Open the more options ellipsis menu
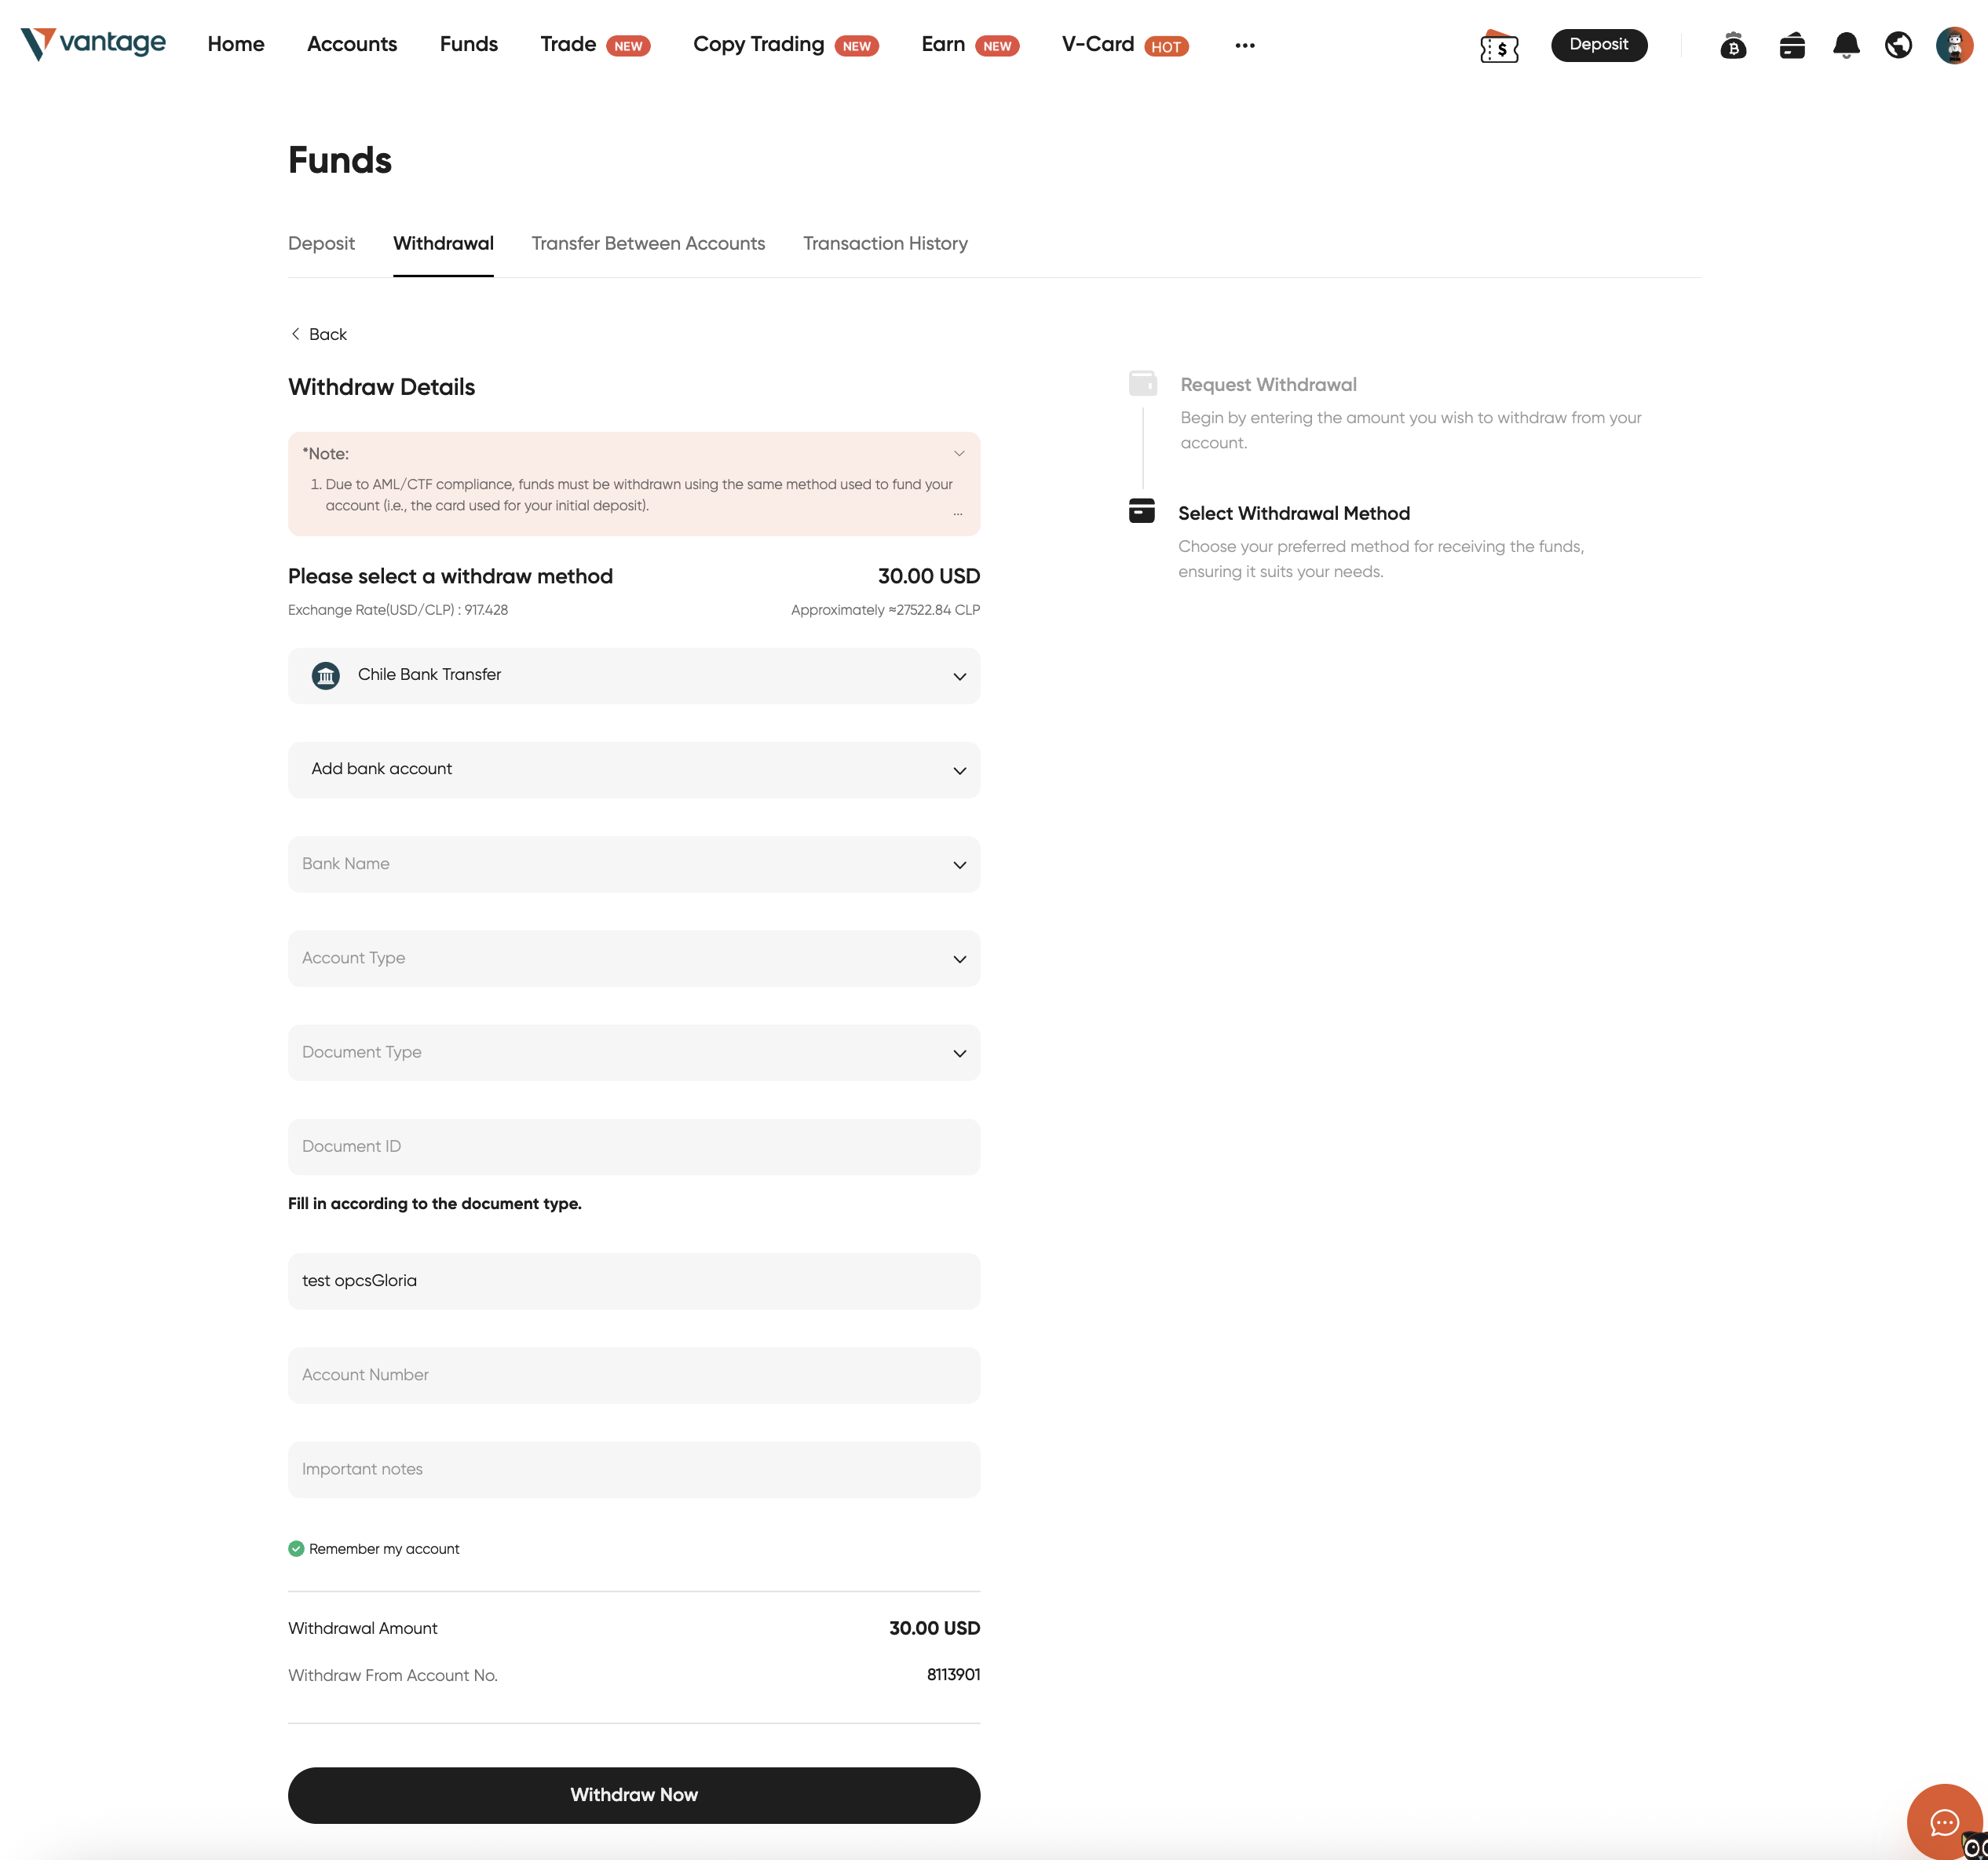Screen dimensions: 1988x1860 click(x=1245, y=45)
